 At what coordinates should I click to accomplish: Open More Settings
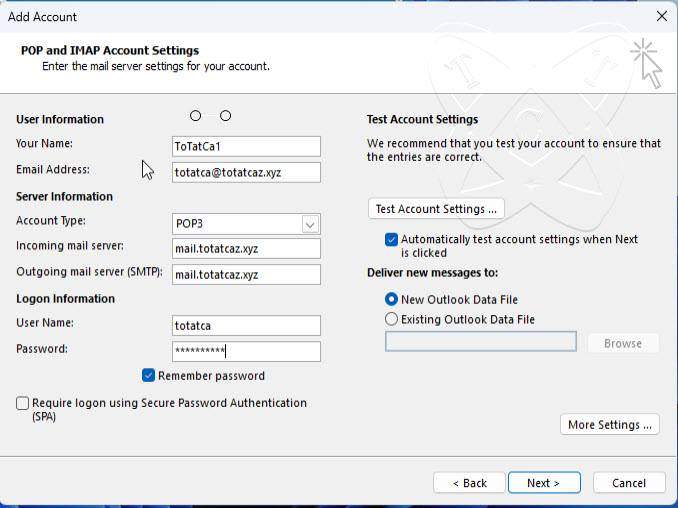coord(610,425)
